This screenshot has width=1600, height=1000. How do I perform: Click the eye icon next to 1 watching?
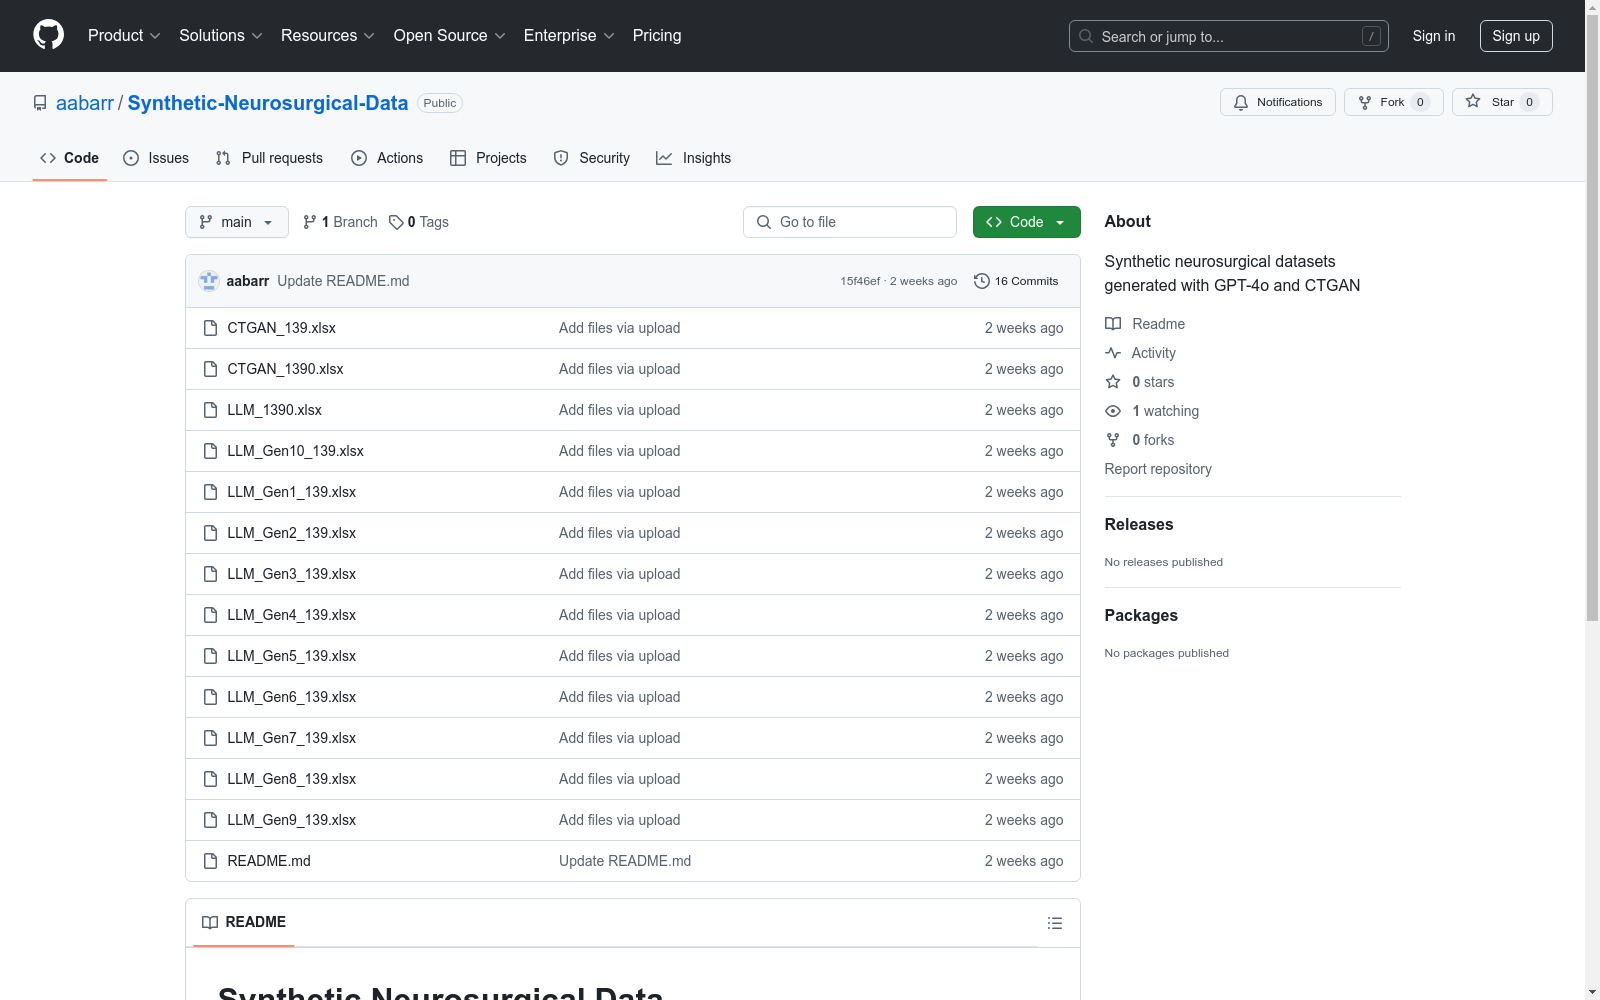click(1113, 411)
